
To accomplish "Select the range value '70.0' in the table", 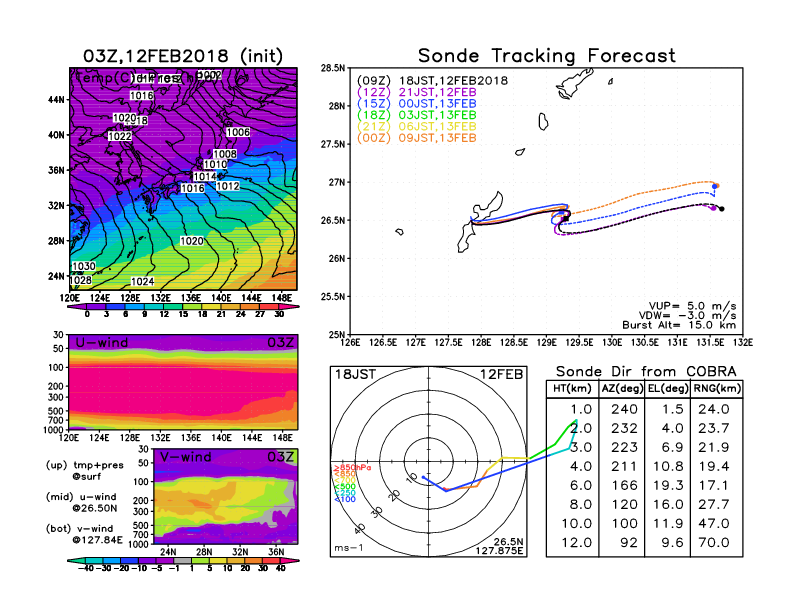I will tap(714, 543).
